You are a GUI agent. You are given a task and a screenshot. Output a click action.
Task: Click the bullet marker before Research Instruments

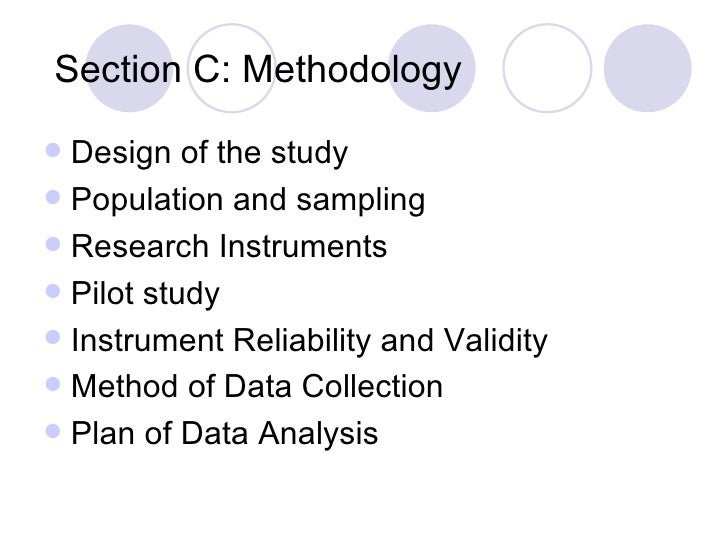[60, 246]
